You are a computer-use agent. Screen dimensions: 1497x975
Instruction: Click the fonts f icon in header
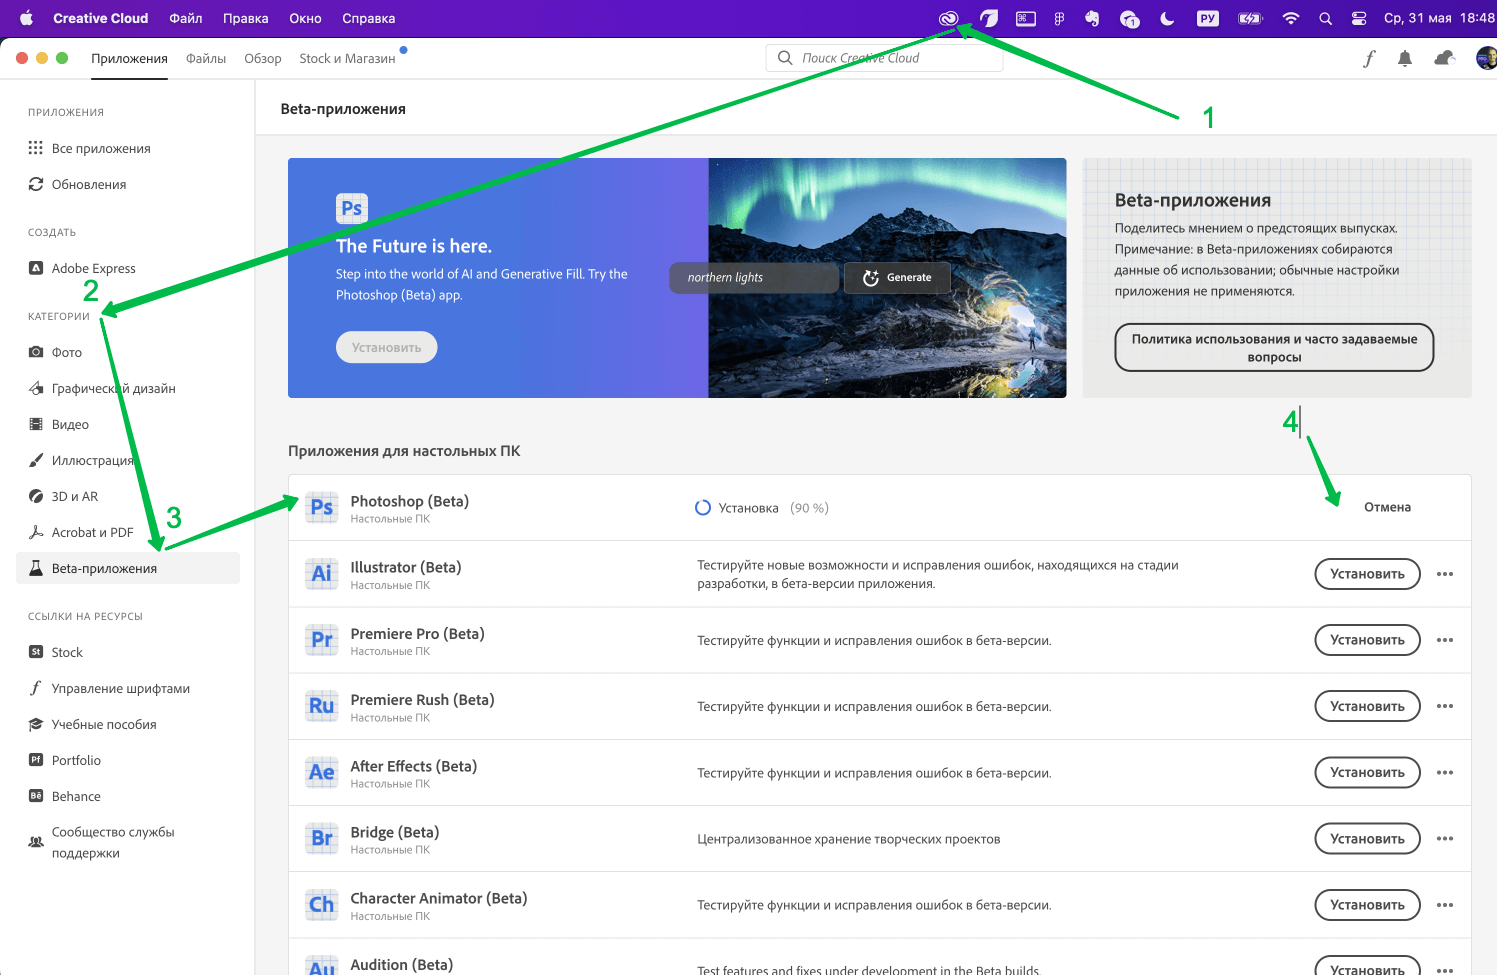pos(1369,58)
